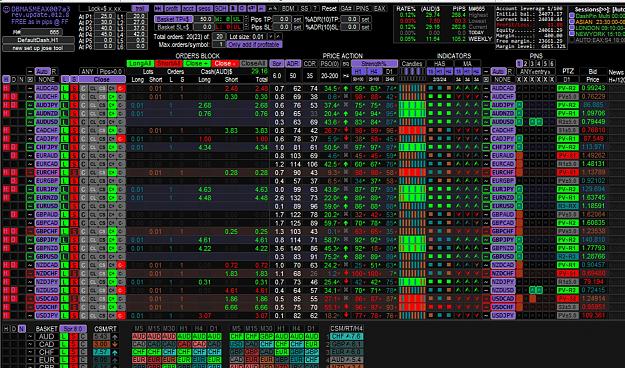The height and width of the screenshot is (368, 625).
Task: Open the ANY filter dropdown above Lots
Action: click(x=87, y=71)
